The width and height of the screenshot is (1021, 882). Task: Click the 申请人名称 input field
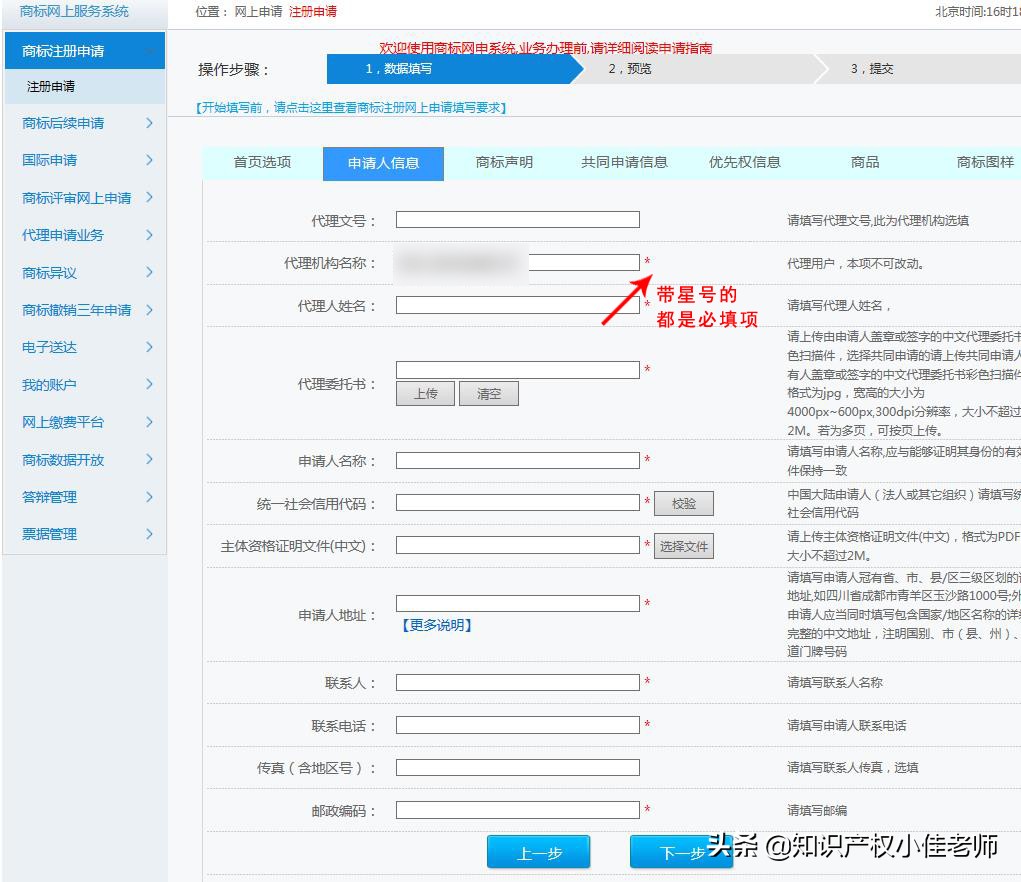point(517,461)
